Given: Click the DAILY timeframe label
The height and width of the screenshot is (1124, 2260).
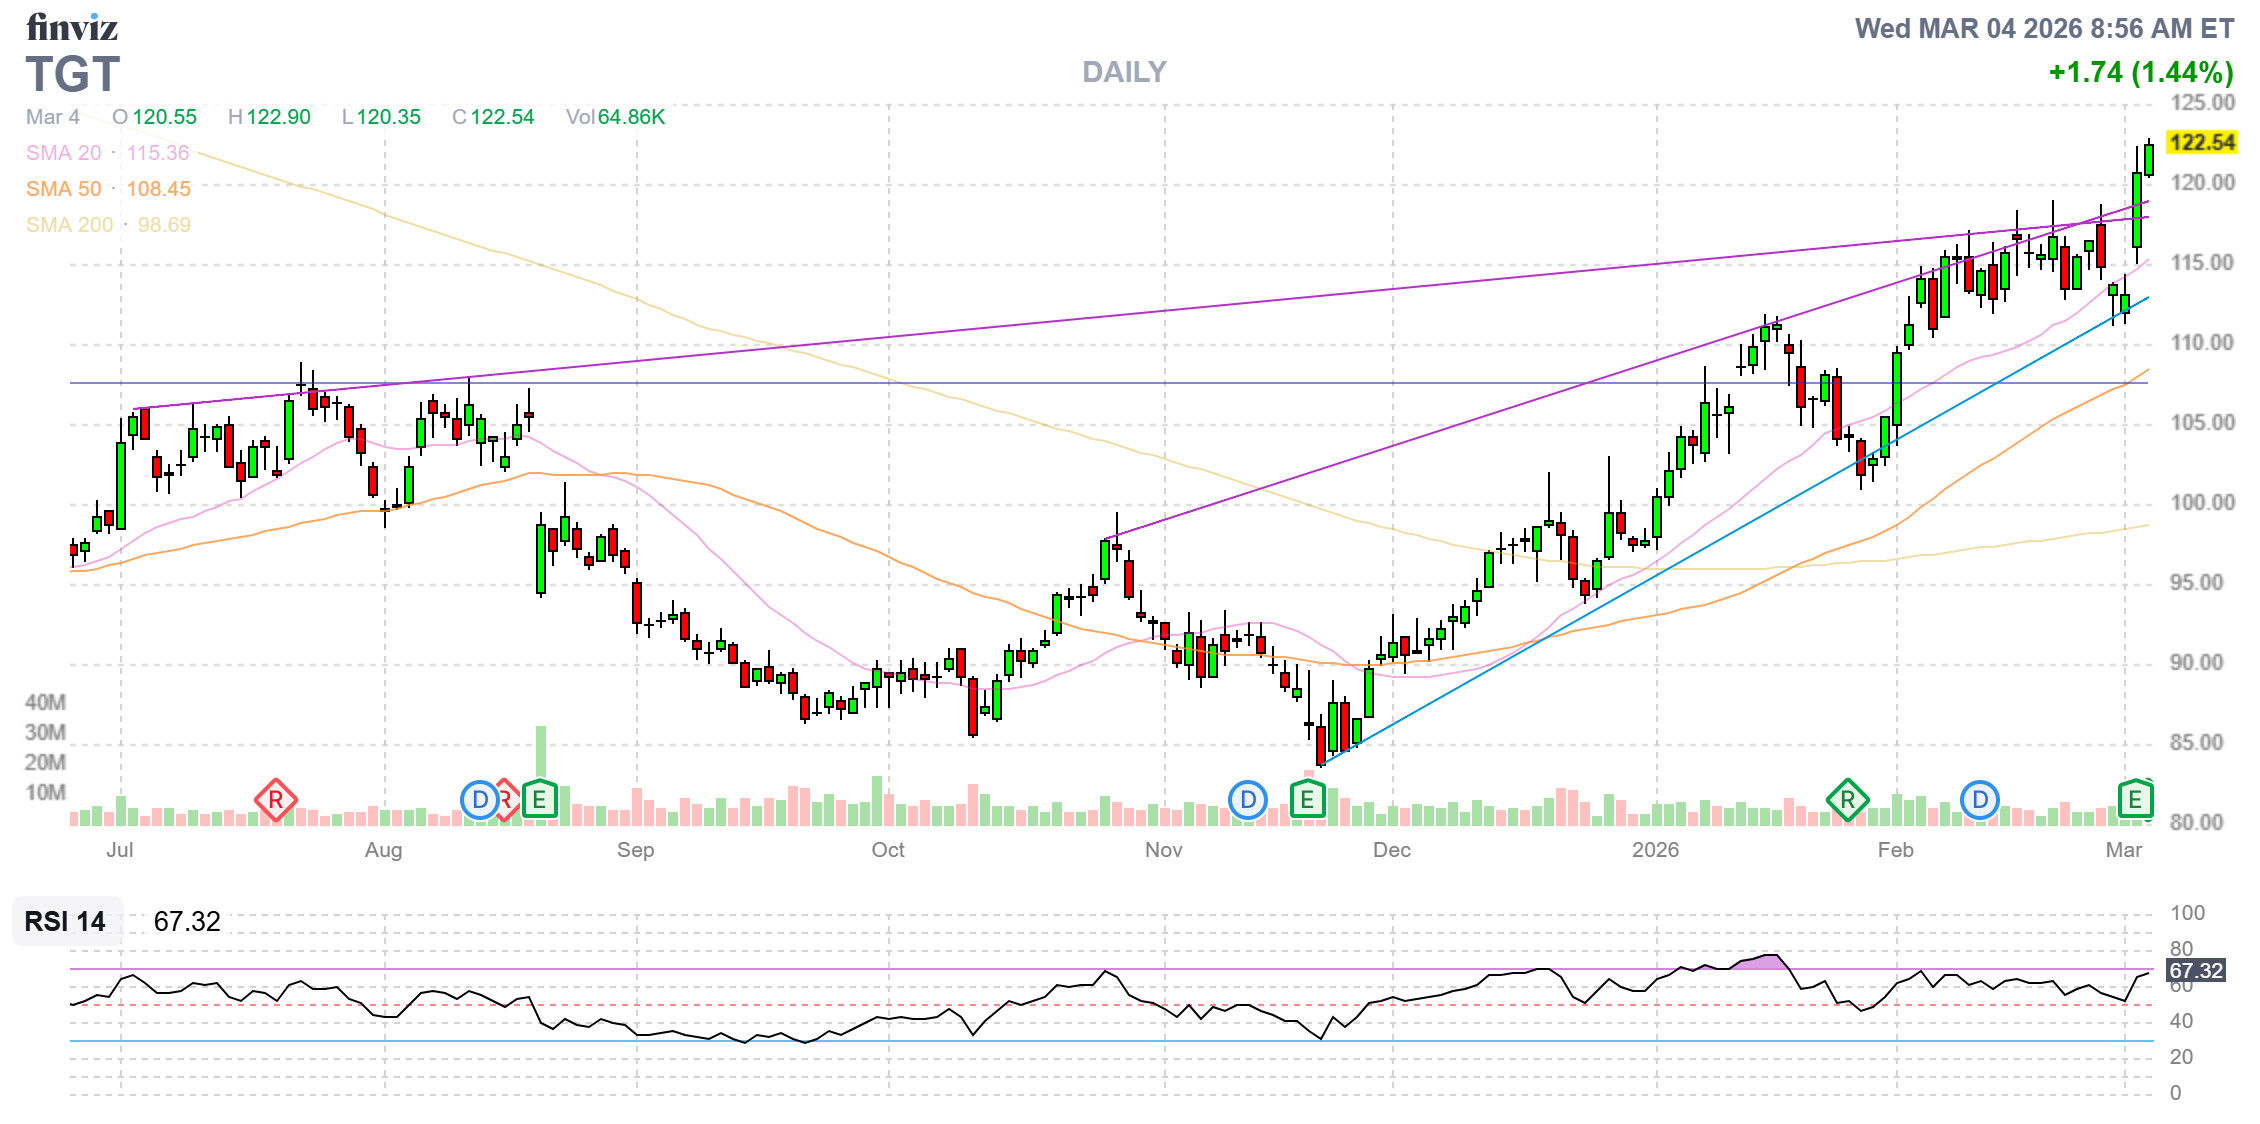Looking at the screenshot, I should point(1124,72).
